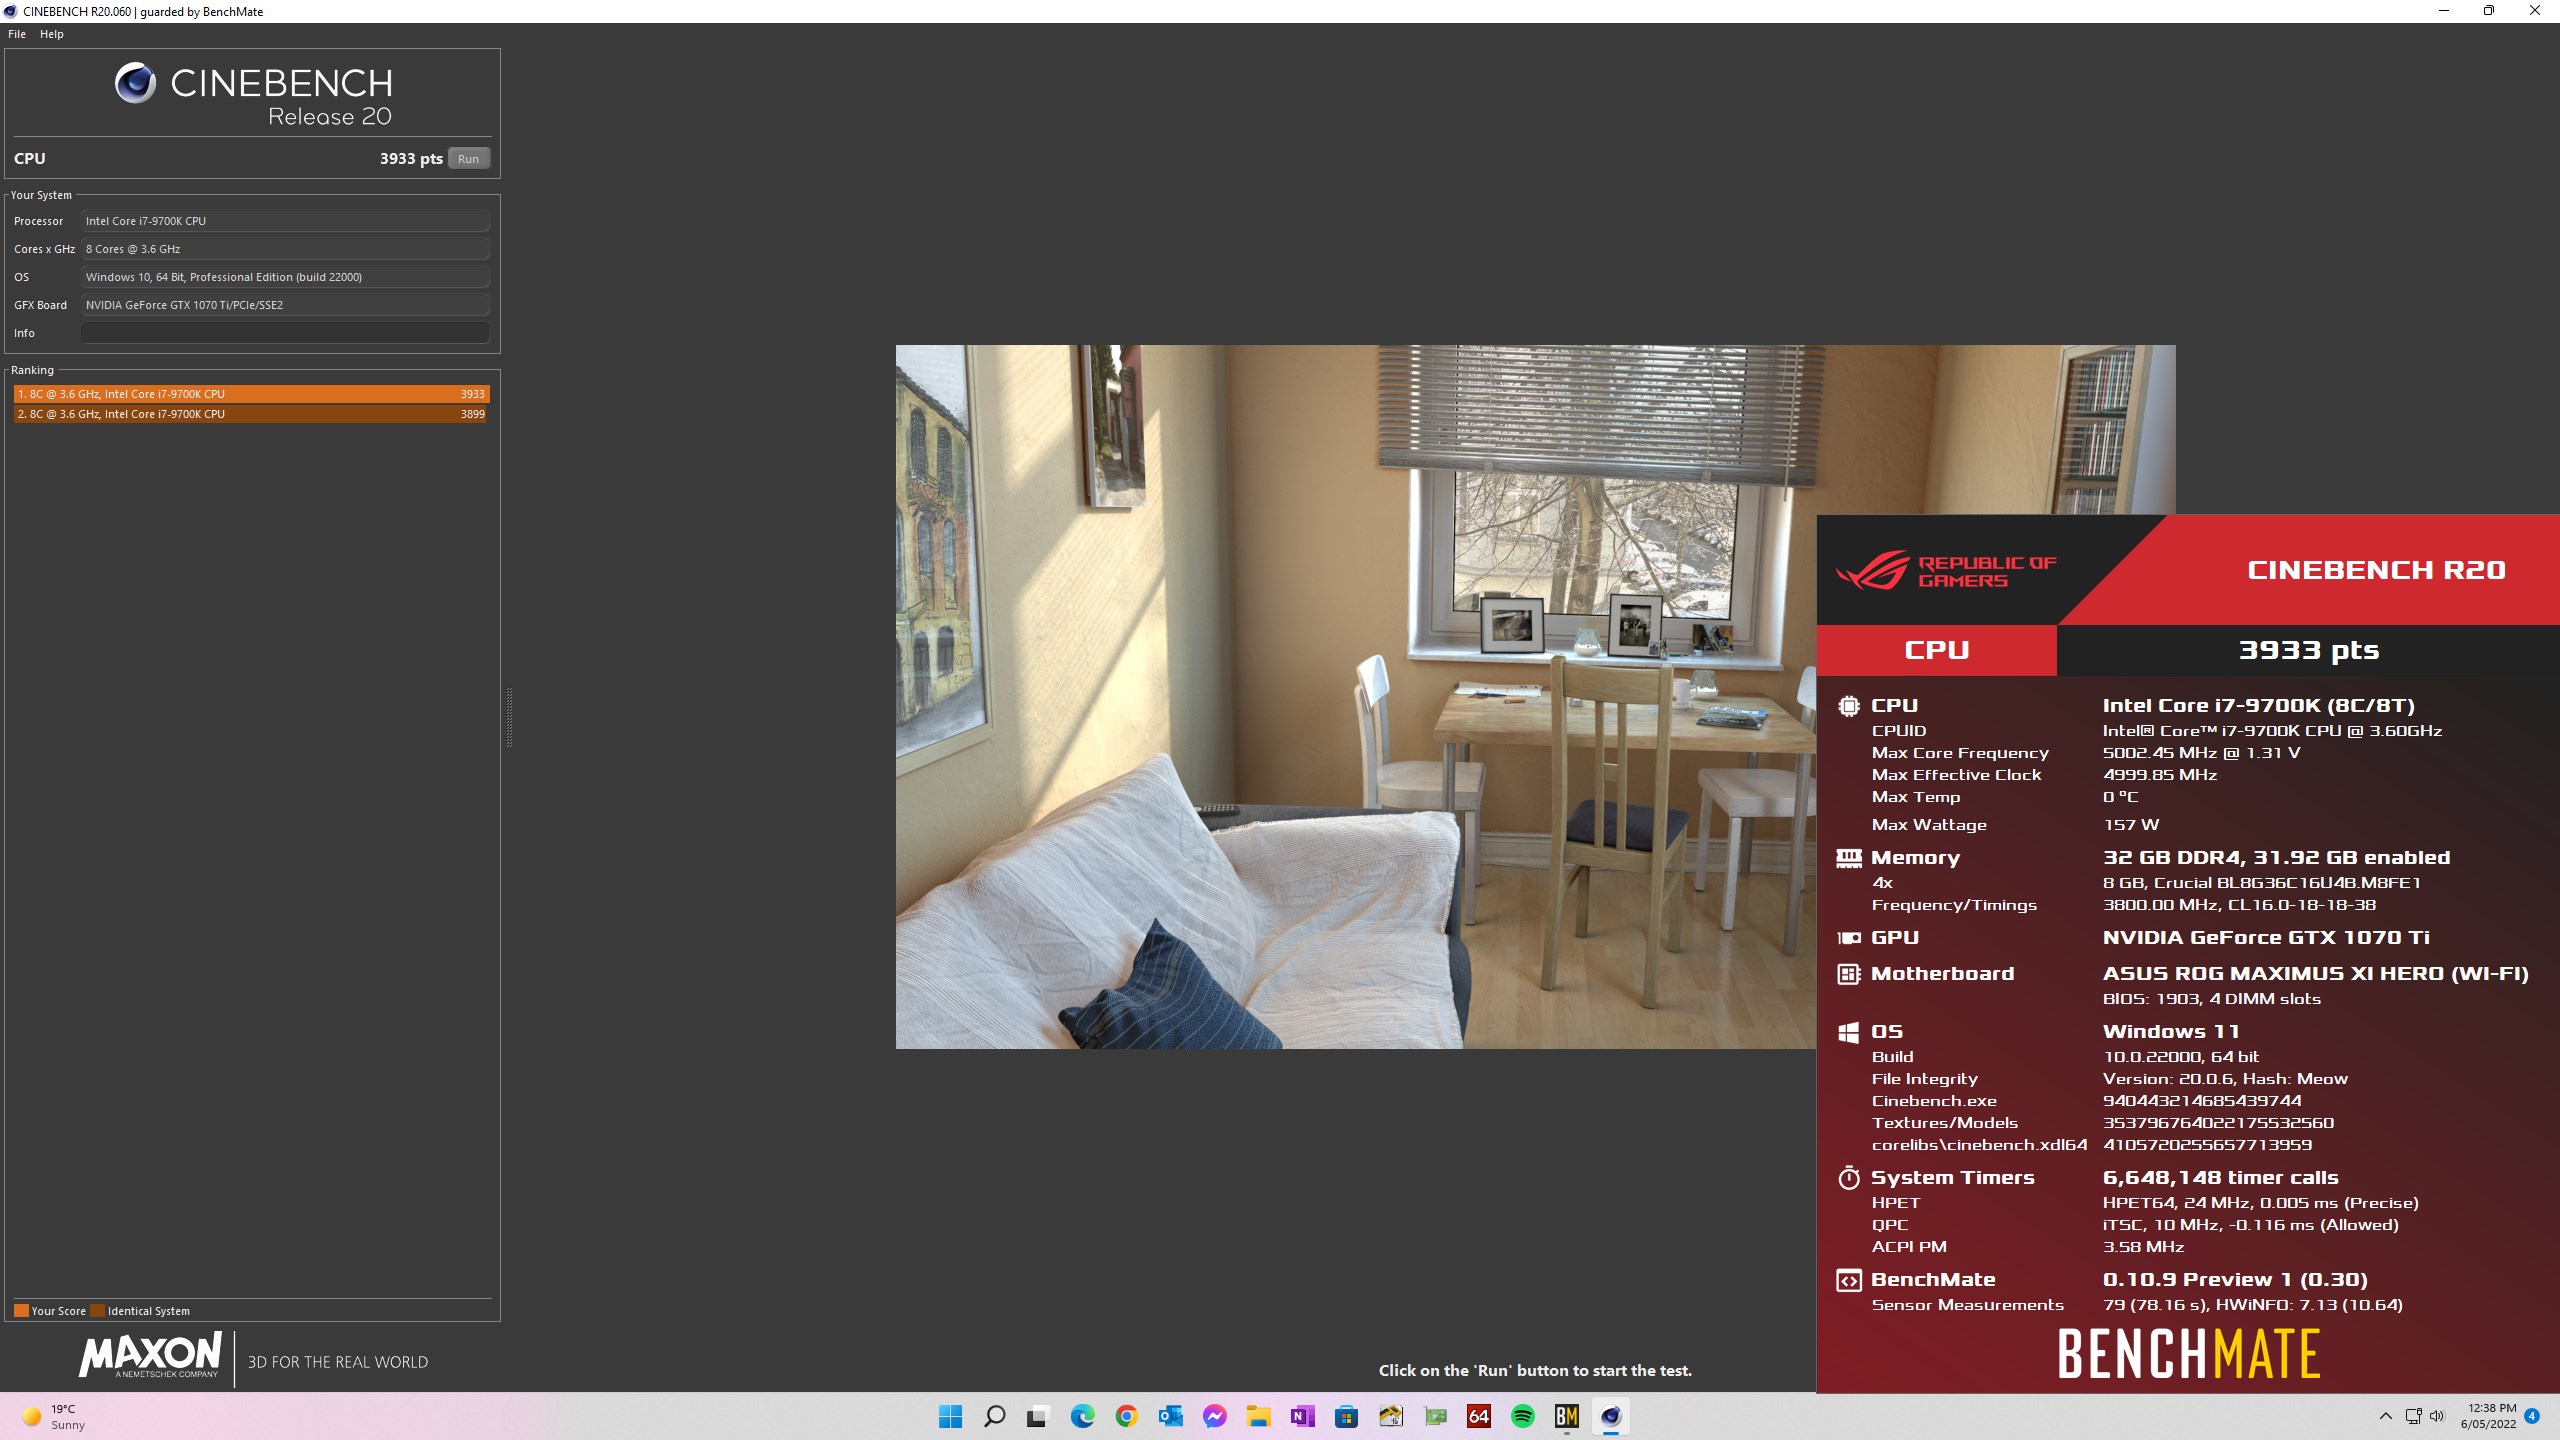2560x1440 pixels.
Task: Open OneNote from taskbar
Action: pos(1302,1416)
